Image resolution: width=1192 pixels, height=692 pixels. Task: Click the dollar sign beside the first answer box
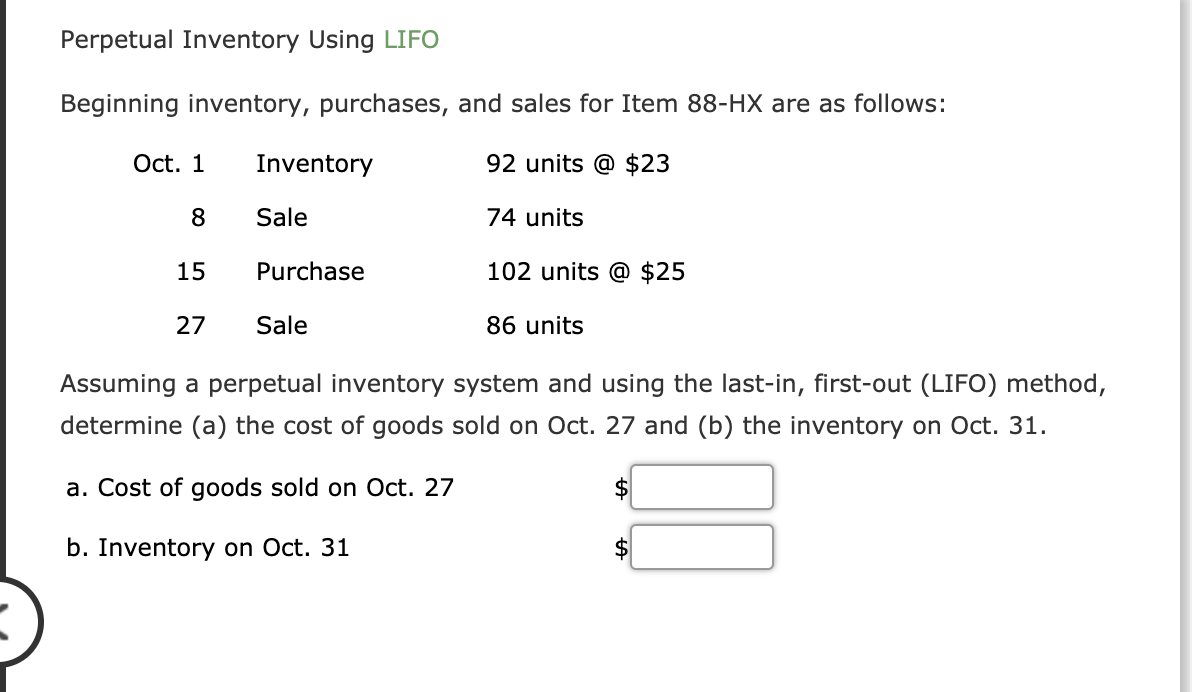[x=620, y=487]
